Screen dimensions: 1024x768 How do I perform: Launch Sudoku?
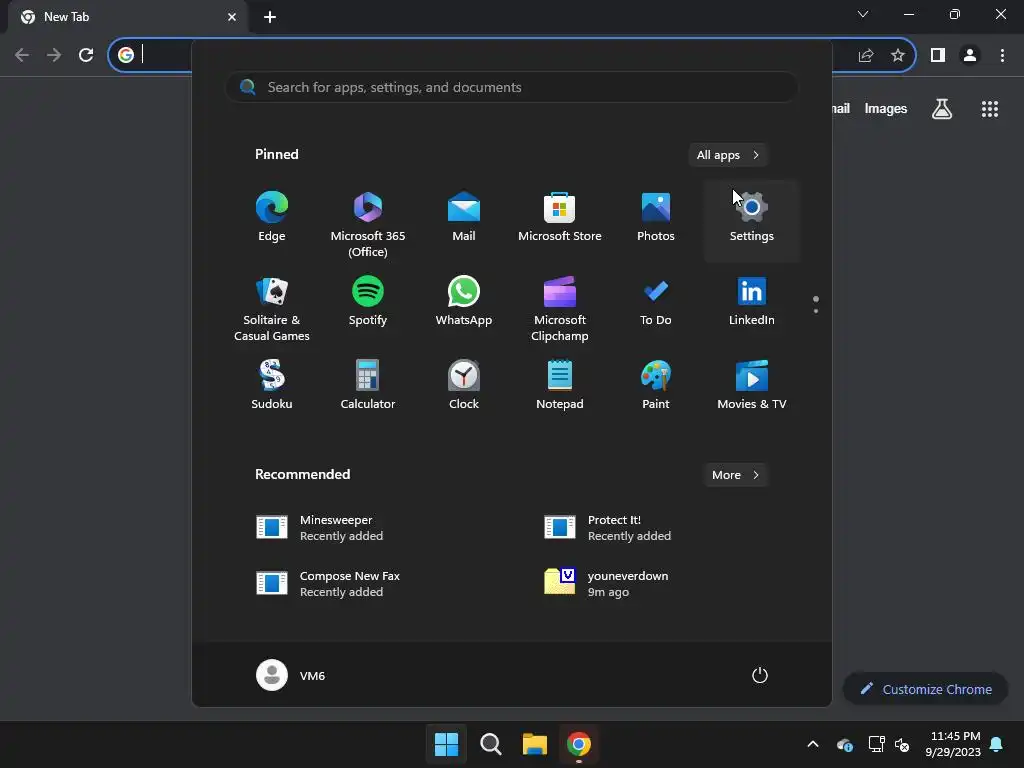(x=272, y=385)
